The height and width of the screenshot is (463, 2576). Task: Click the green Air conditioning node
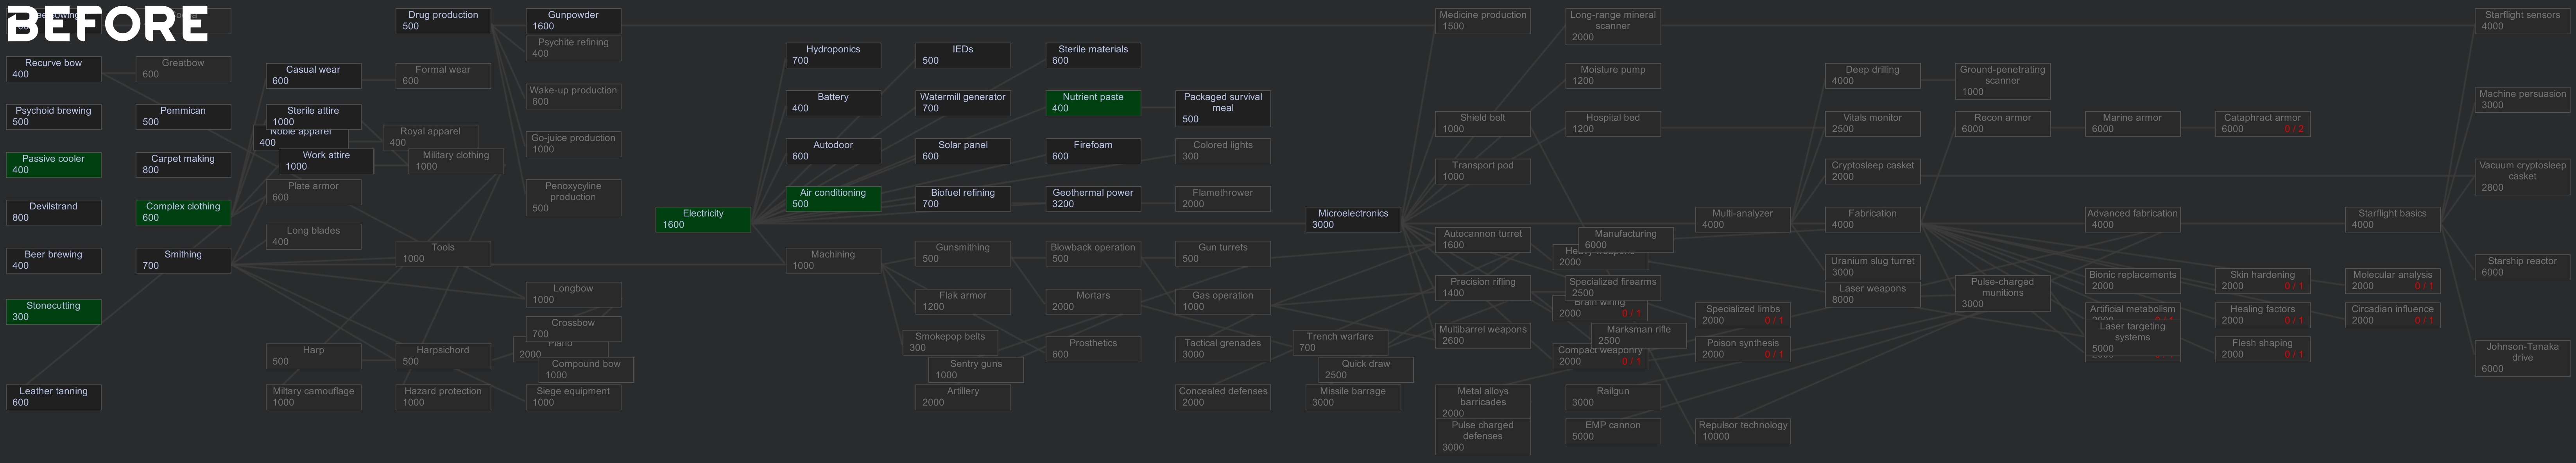tap(833, 198)
